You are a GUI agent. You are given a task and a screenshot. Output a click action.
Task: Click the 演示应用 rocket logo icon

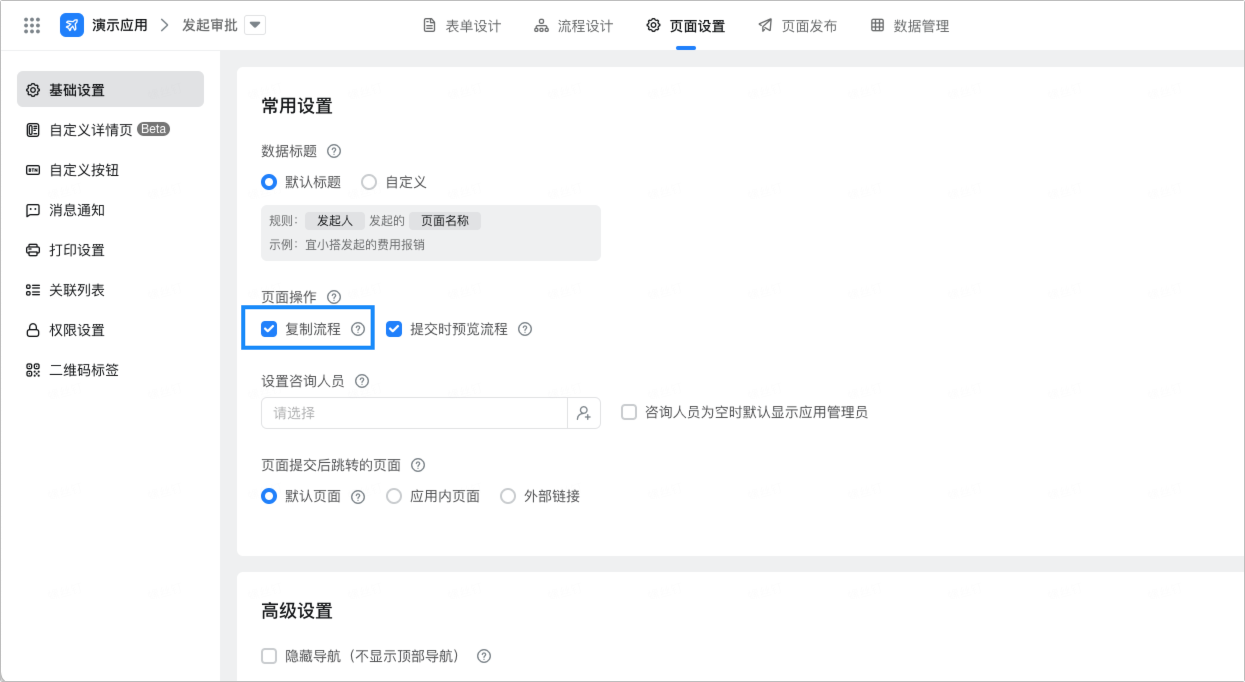click(72, 25)
